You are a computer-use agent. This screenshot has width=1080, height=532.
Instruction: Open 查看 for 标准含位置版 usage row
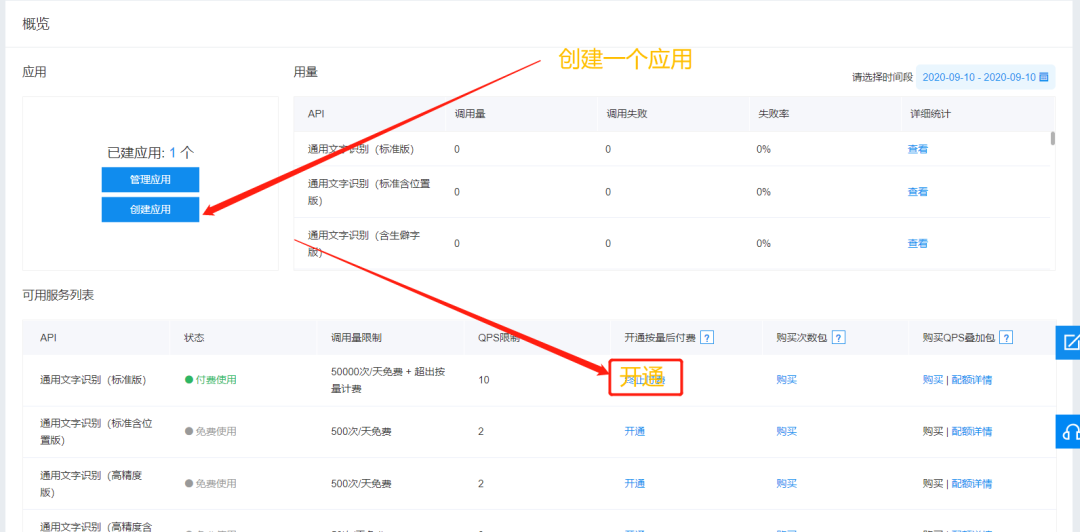click(917, 192)
